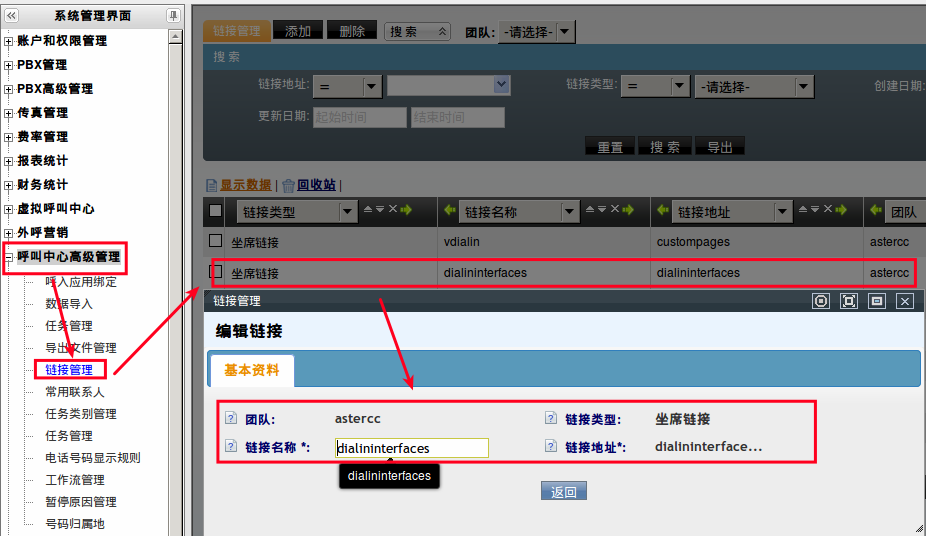Click the X icon in 链接类型 column header

[393, 210]
